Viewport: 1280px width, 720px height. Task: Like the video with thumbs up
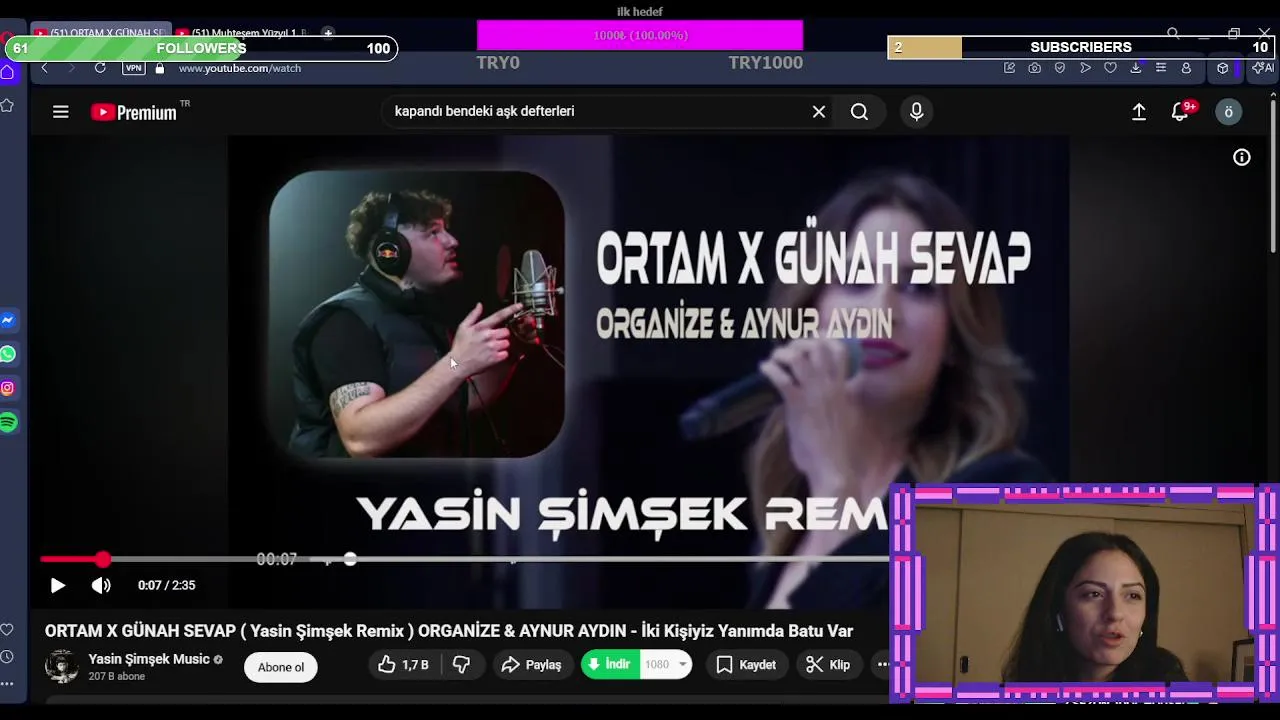point(403,665)
